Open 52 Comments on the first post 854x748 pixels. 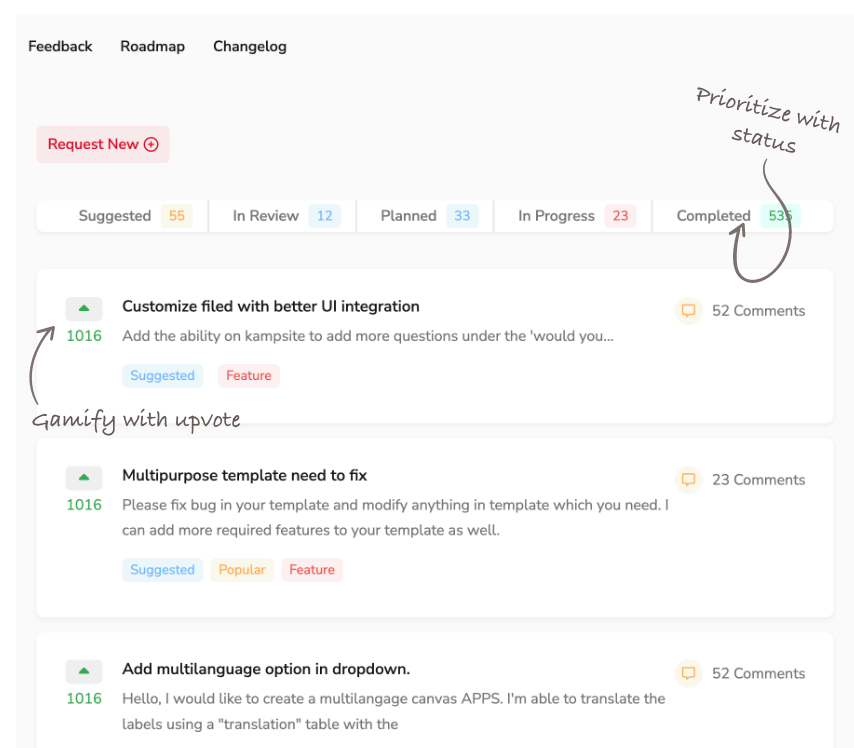(x=758, y=311)
